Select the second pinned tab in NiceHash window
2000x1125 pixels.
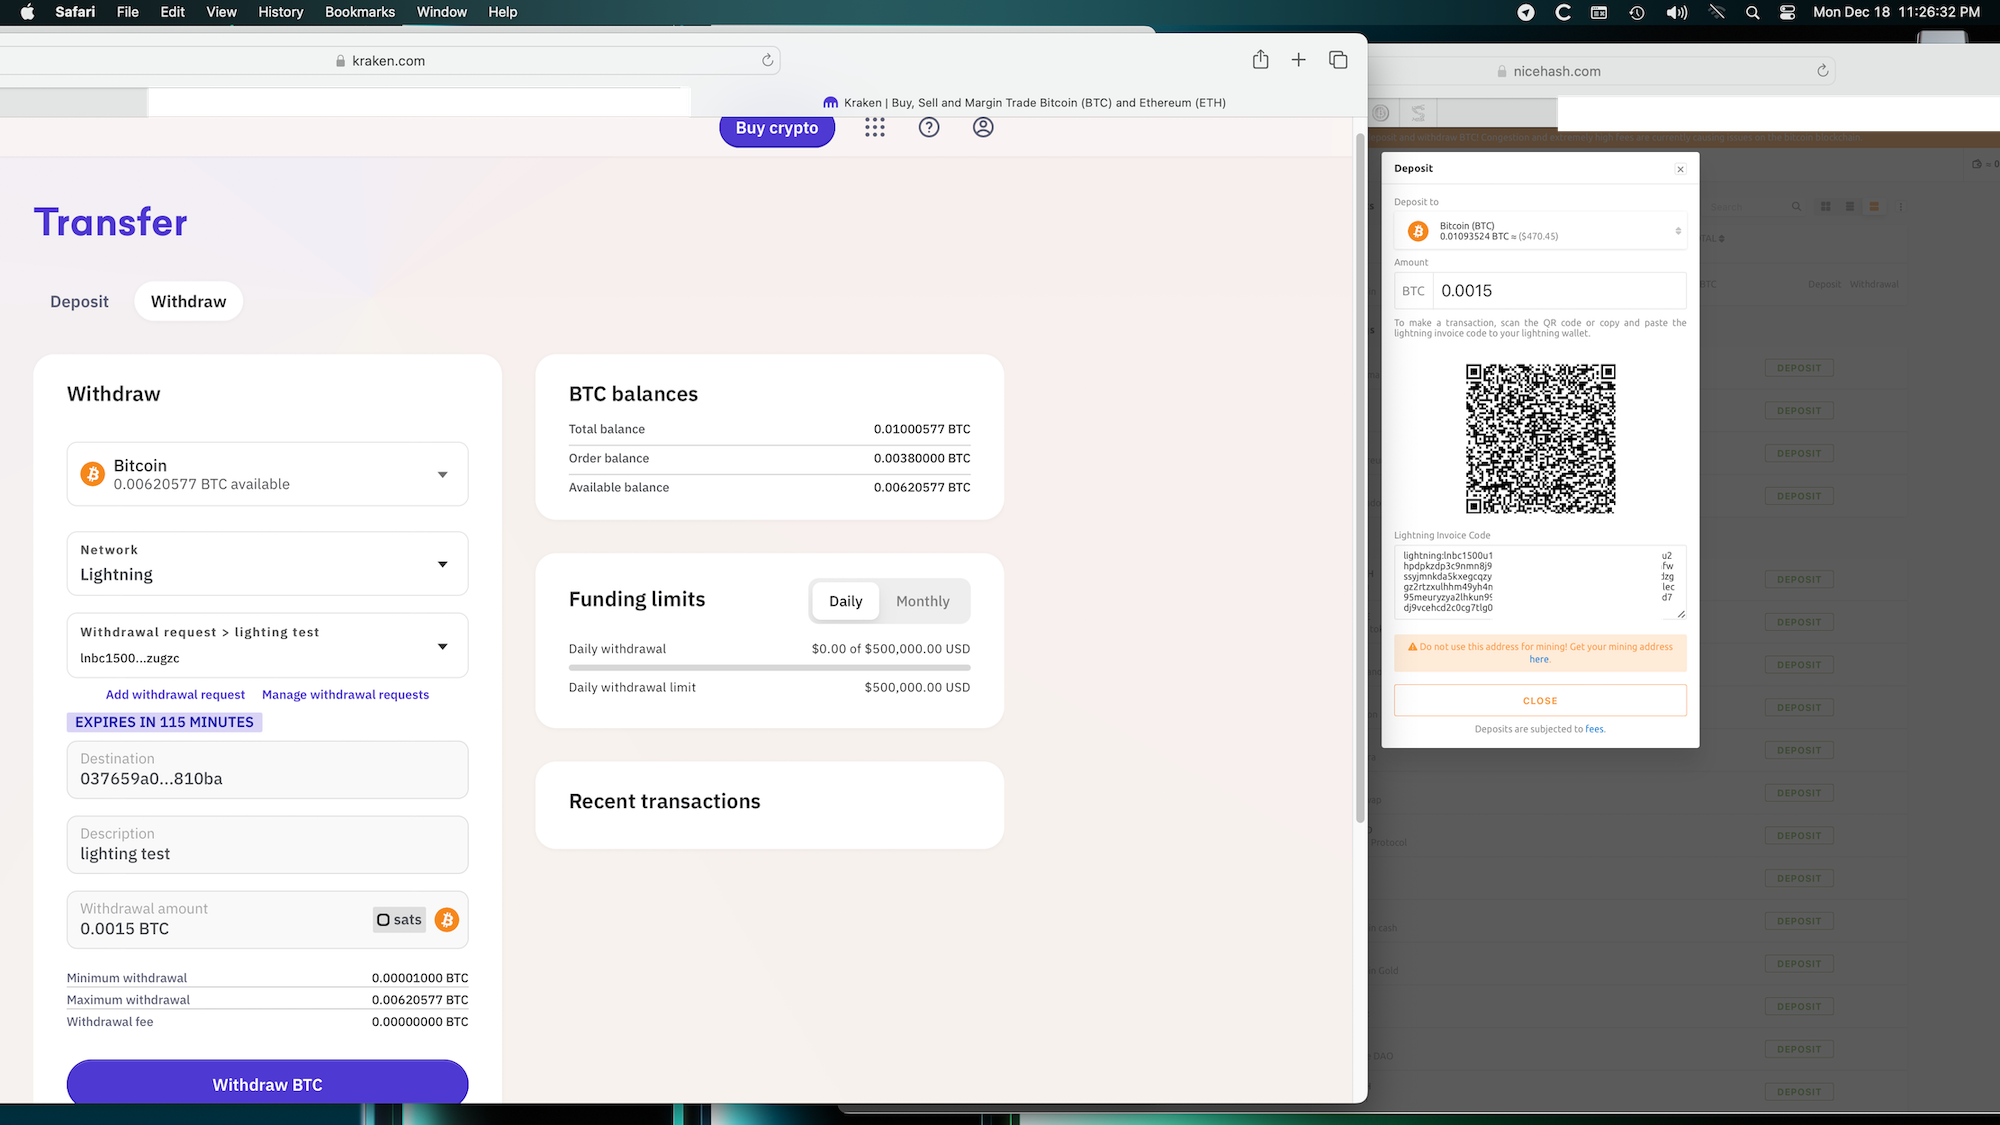point(1418,113)
